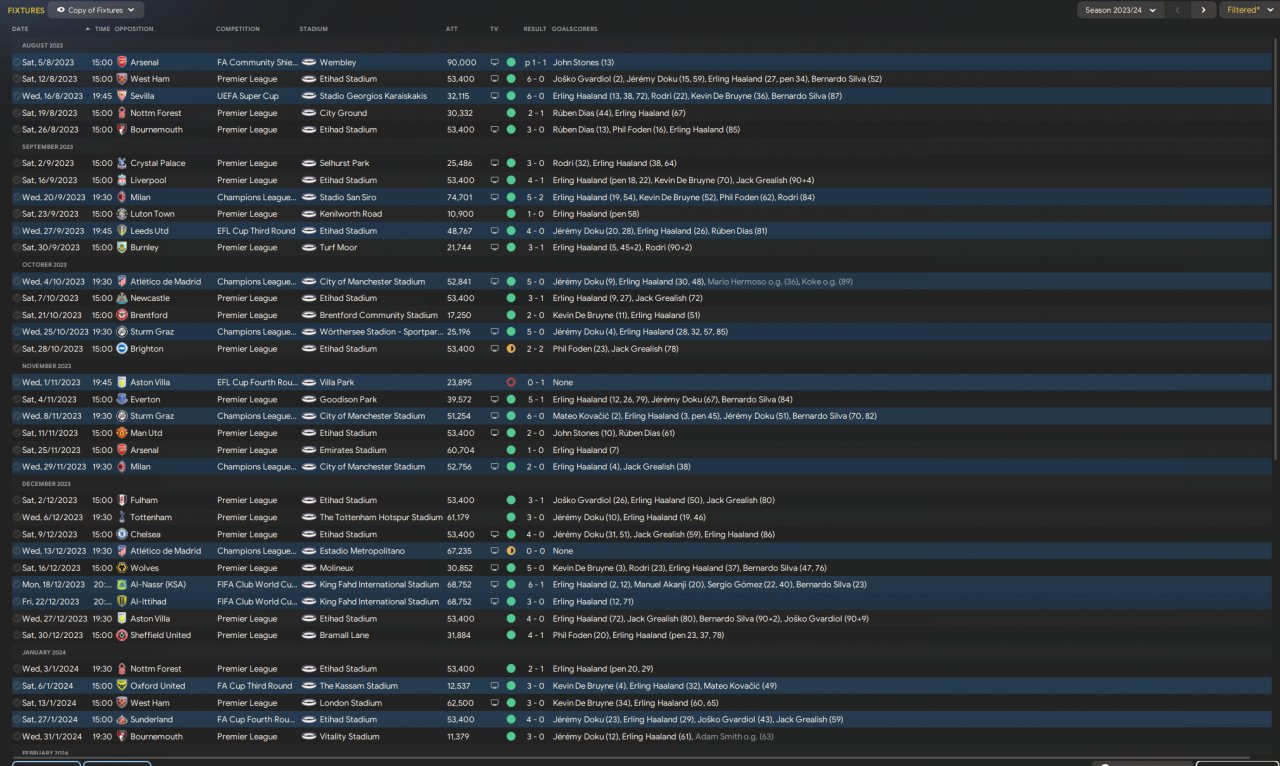Tick the row marker for Sat, 12/8/2023
Image resolution: width=1280 pixels, height=766 pixels.
pos(16,79)
